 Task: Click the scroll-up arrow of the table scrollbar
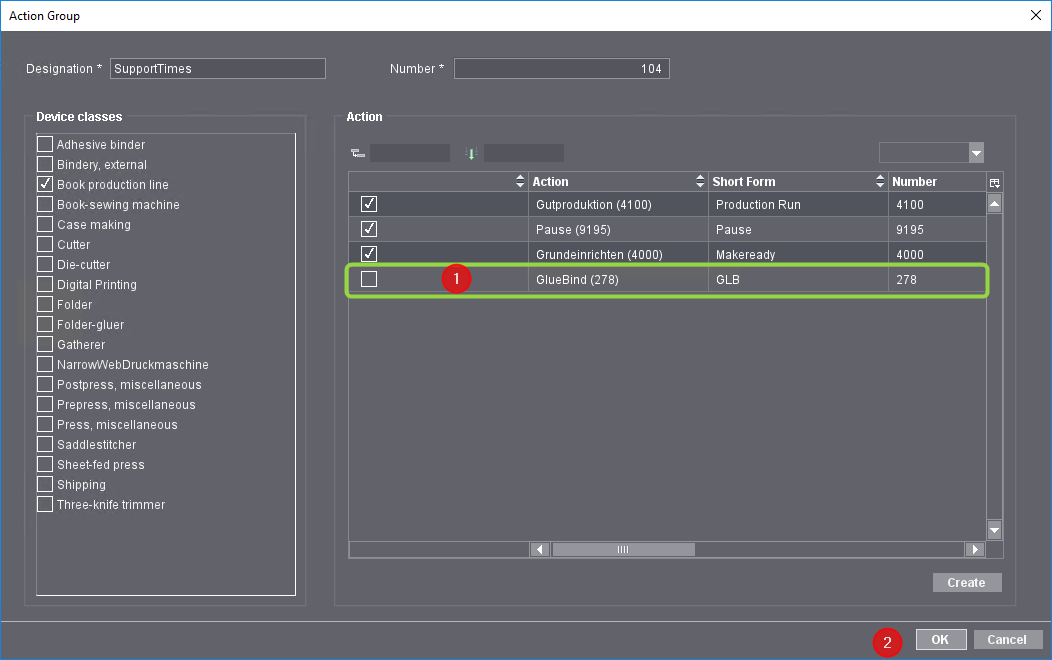(x=994, y=202)
